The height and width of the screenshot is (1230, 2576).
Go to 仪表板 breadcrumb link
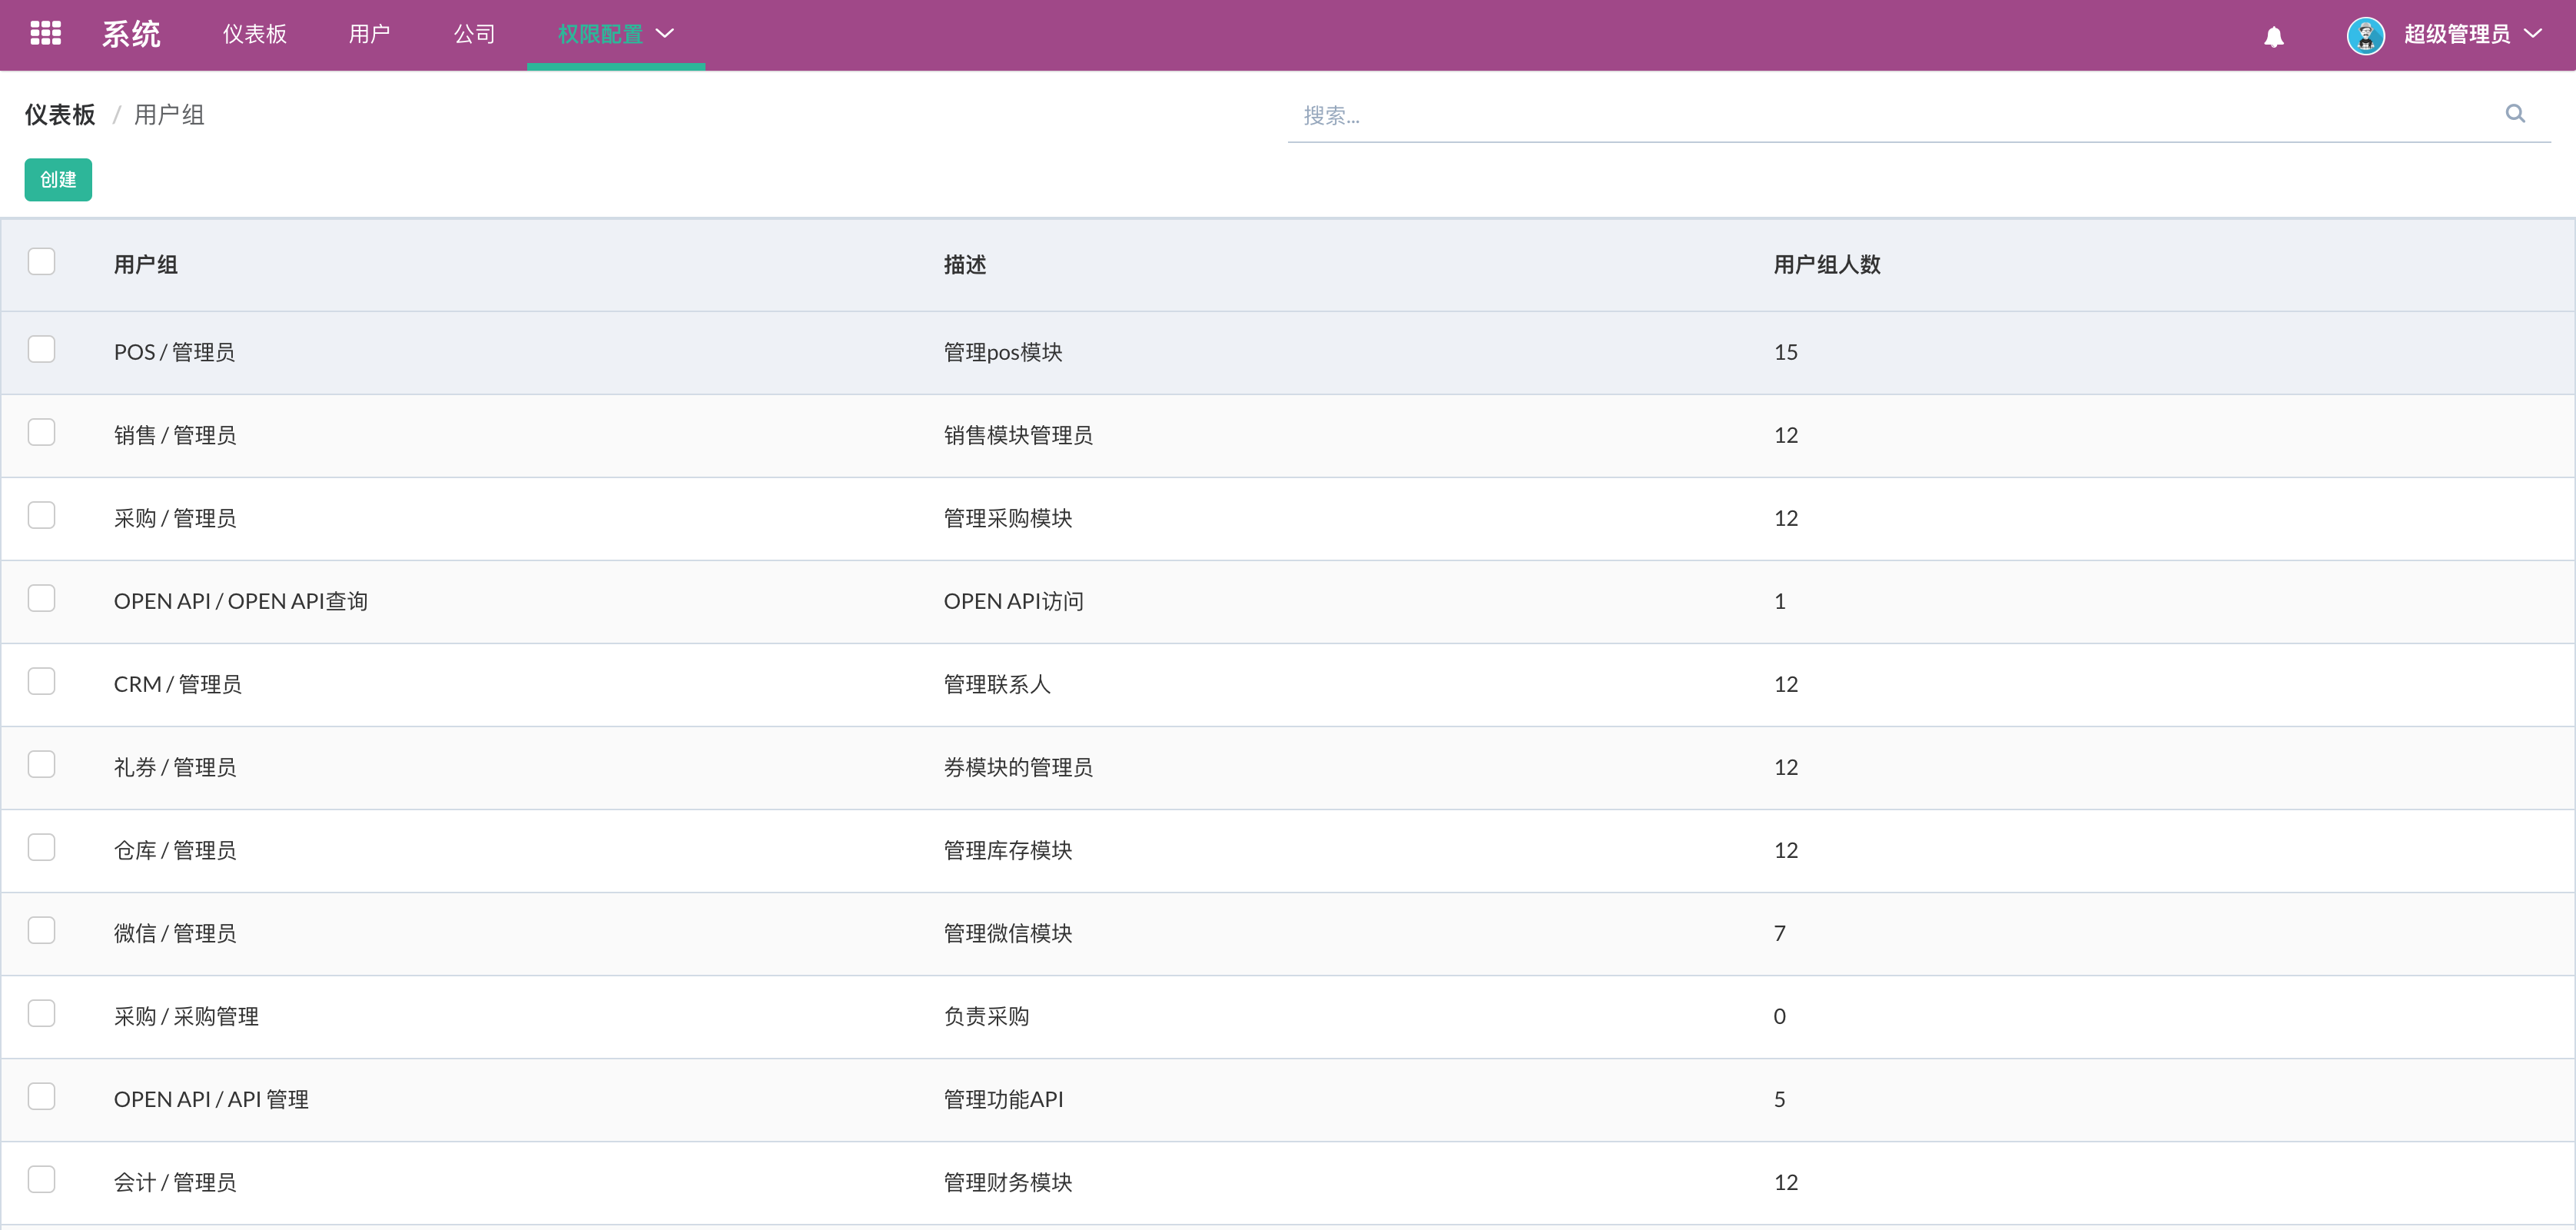pyautogui.click(x=60, y=115)
